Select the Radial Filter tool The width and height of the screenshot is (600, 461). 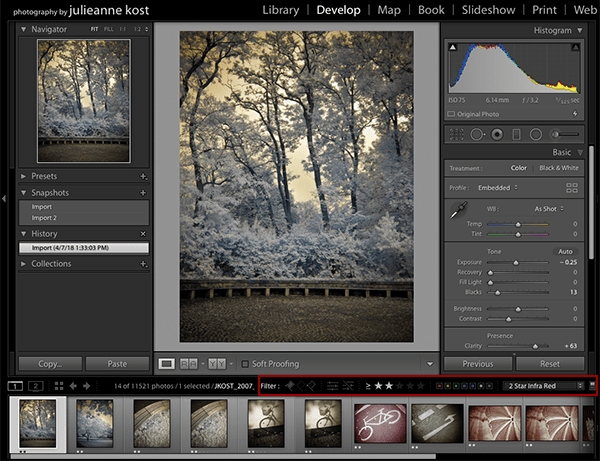tap(536, 134)
